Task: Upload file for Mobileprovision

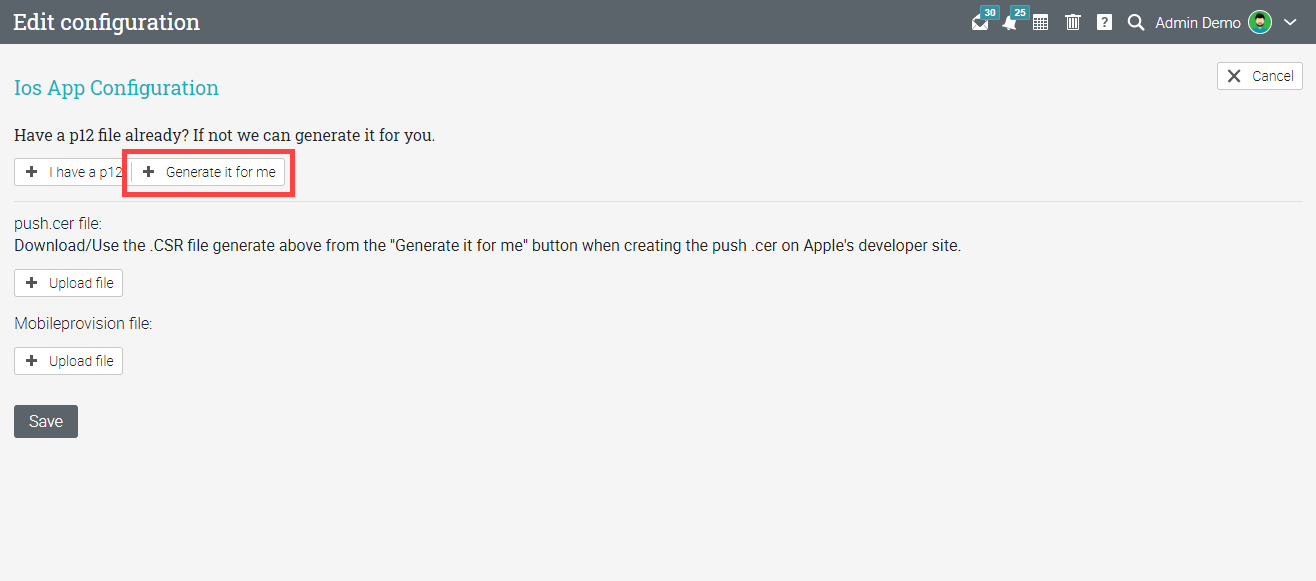Action: (x=68, y=361)
